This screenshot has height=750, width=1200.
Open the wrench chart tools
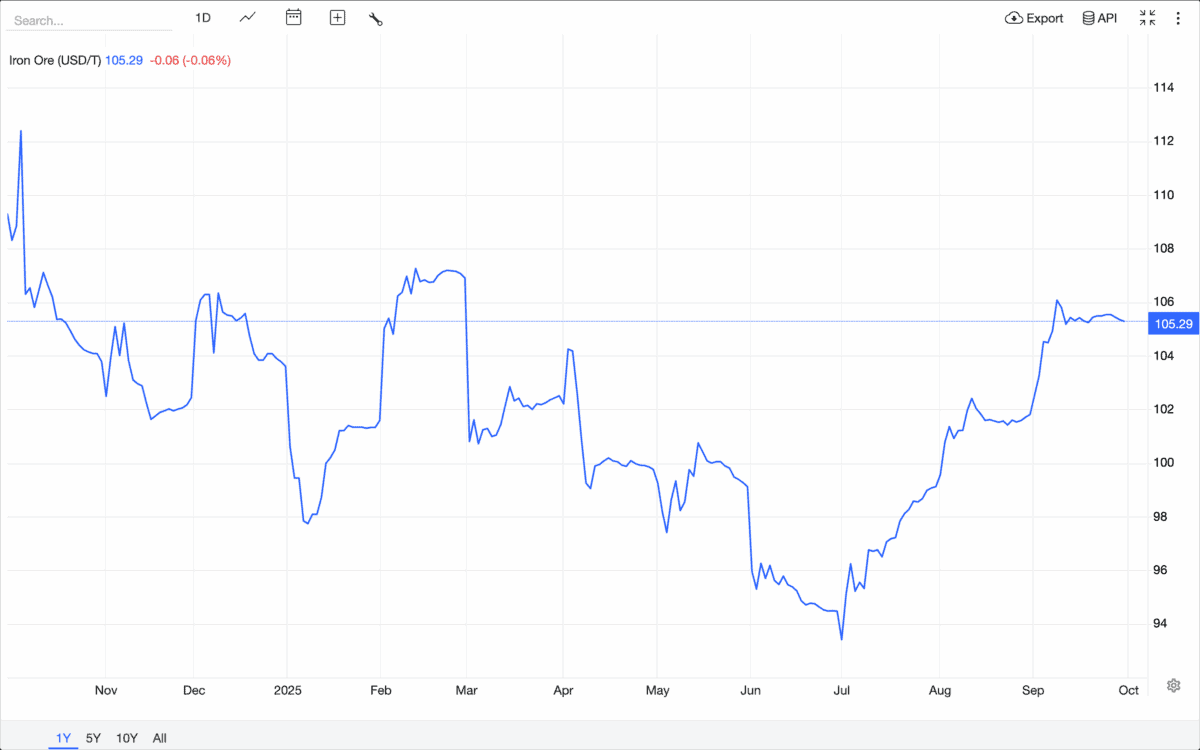click(376, 18)
